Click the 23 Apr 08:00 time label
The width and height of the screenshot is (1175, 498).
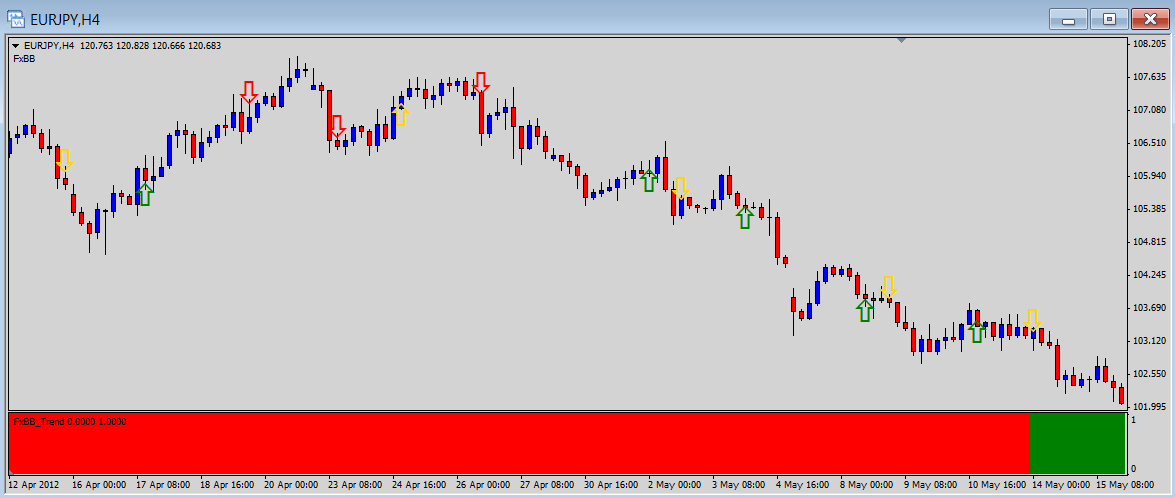[x=355, y=484]
